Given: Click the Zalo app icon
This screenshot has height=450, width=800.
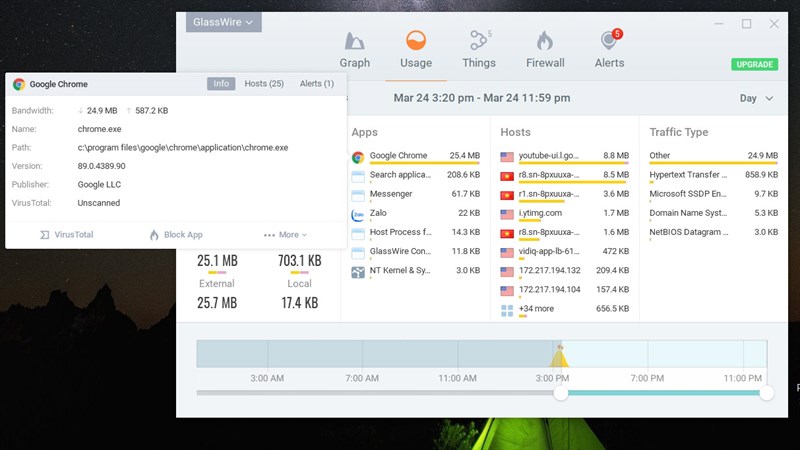Looking at the screenshot, I should 358,215.
